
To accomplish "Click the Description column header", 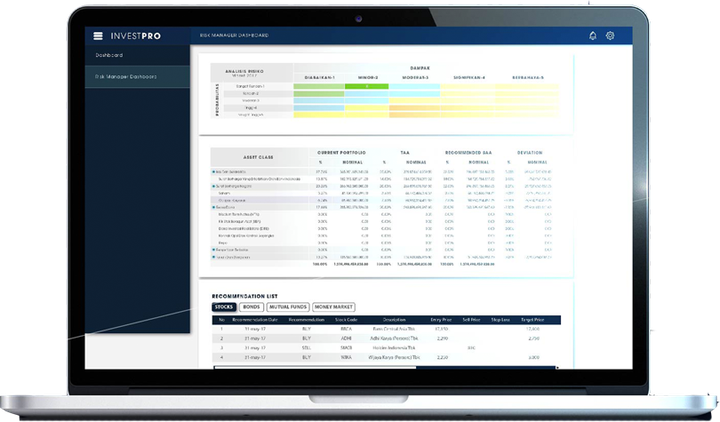I will (394, 320).
